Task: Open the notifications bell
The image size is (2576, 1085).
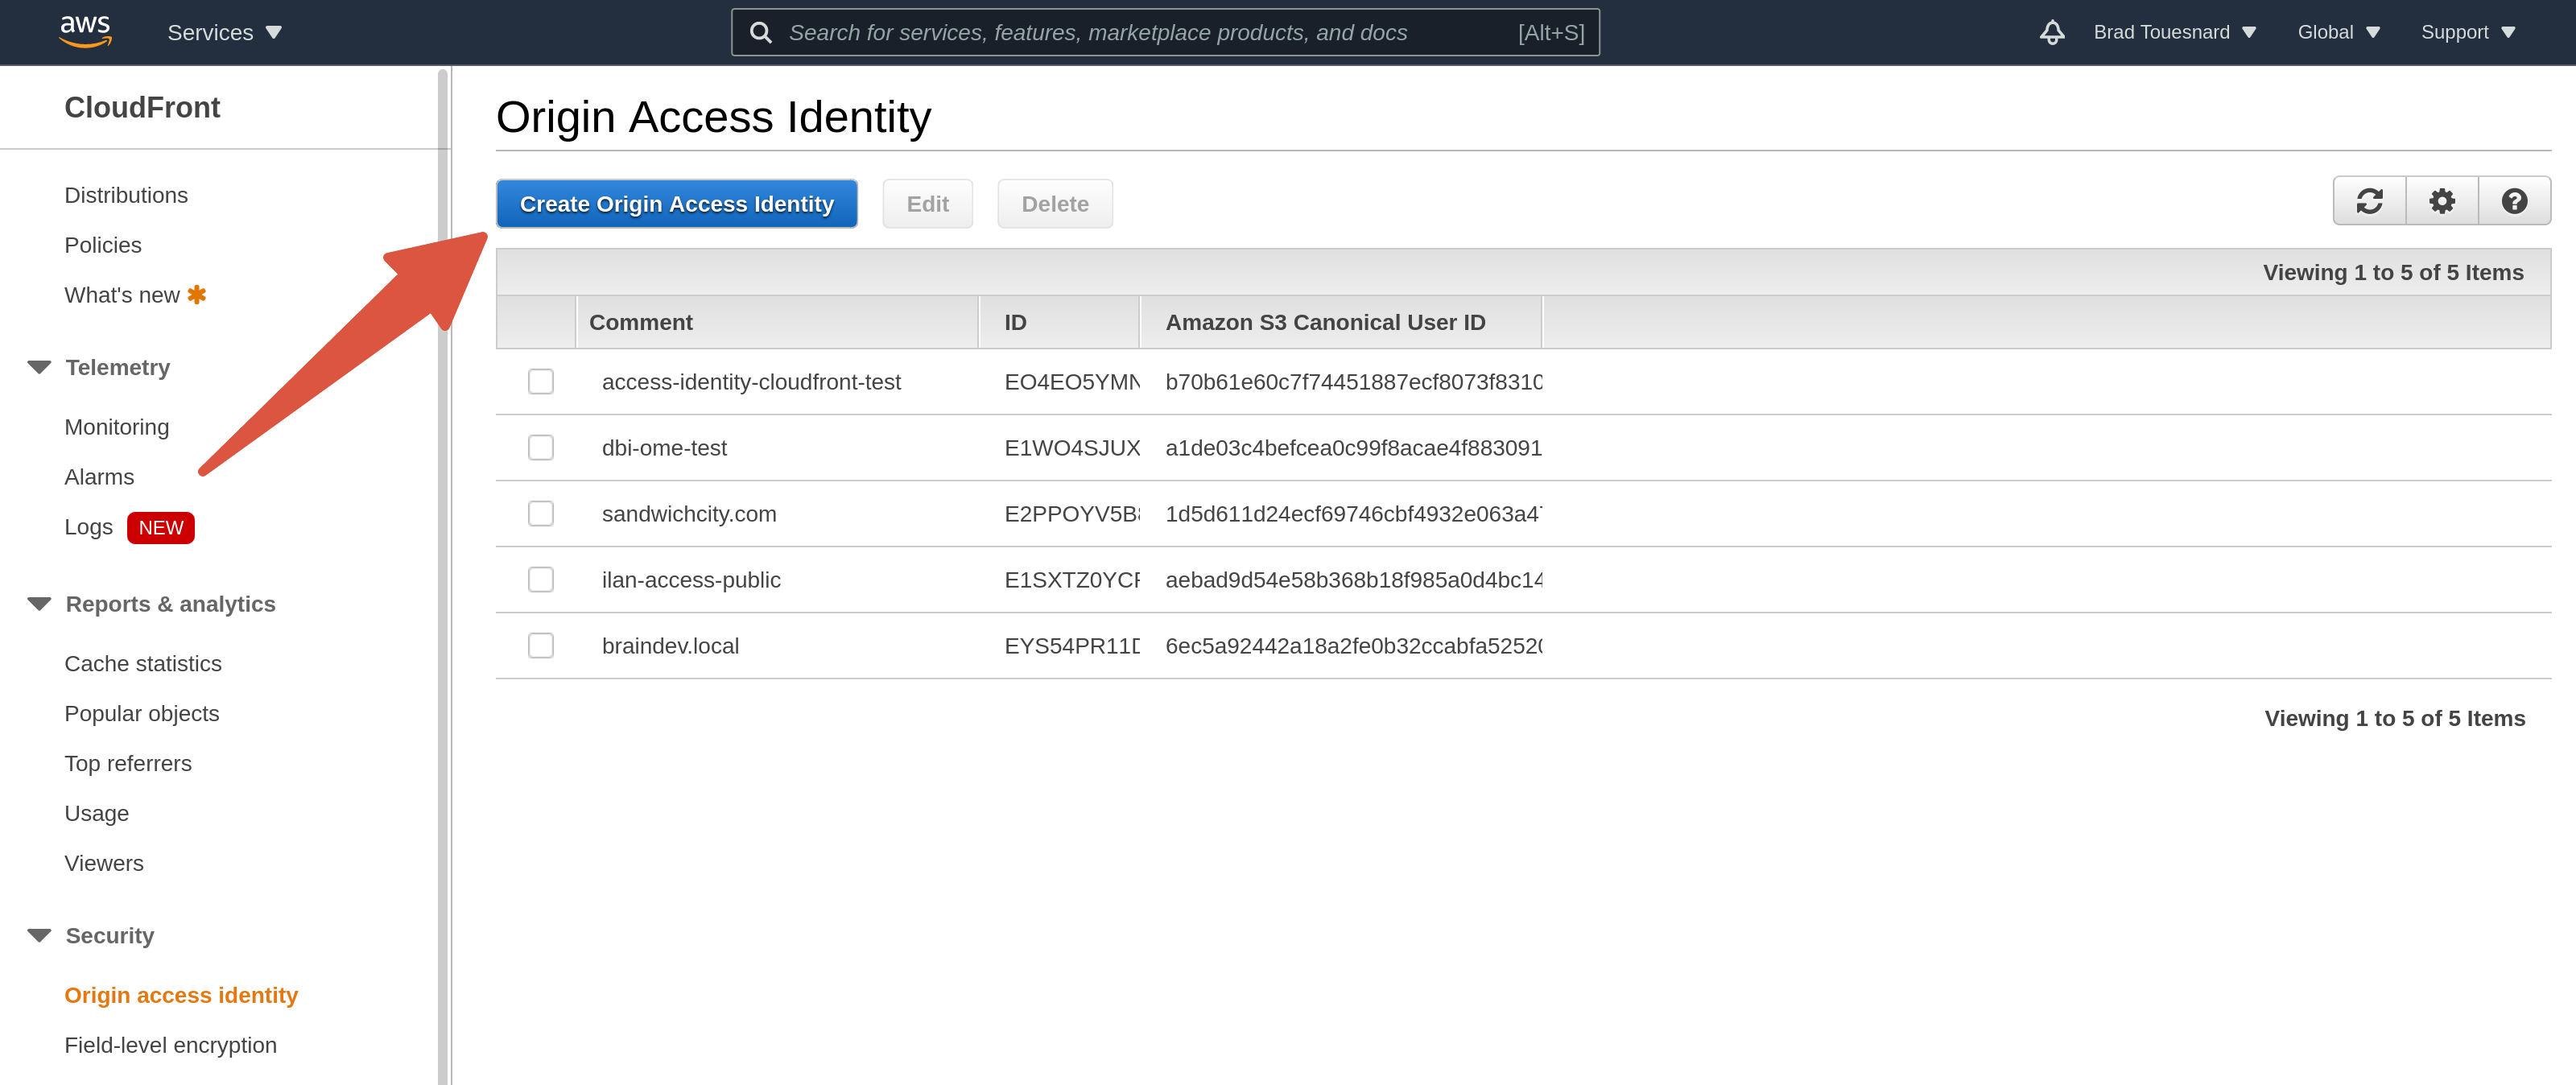Action: point(2052,31)
